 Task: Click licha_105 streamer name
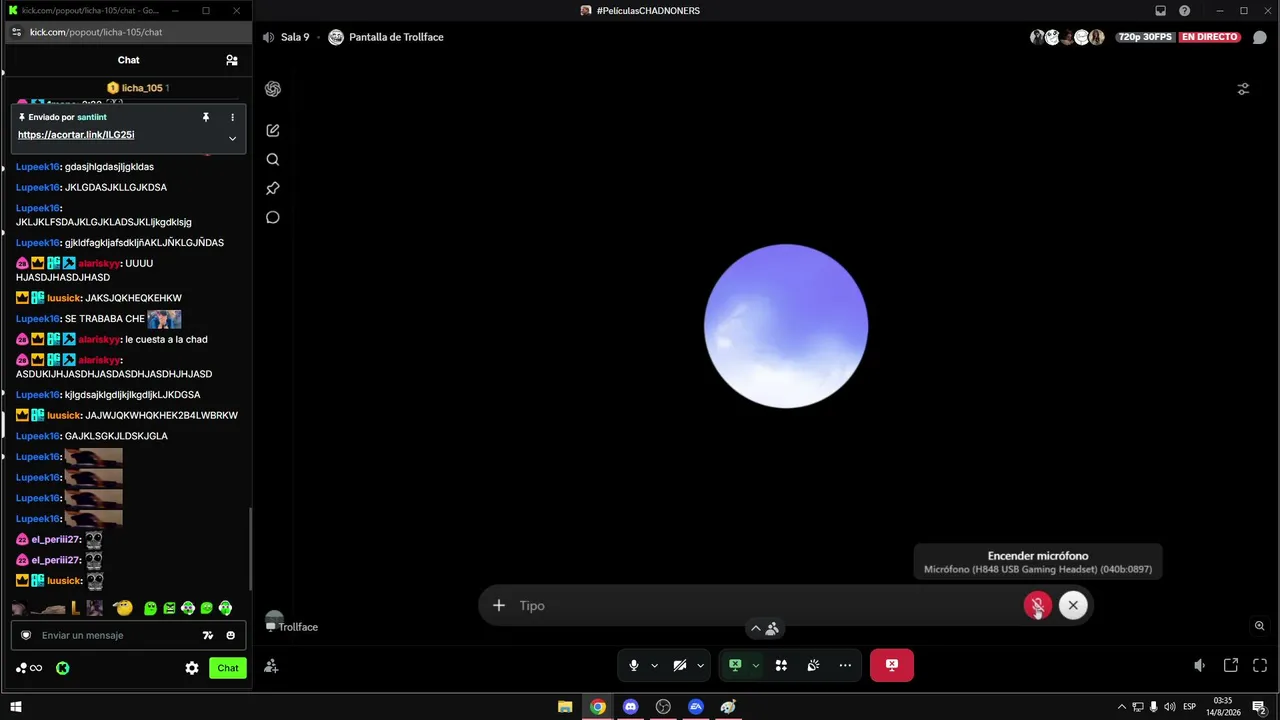pyautogui.click(x=142, y=88)
